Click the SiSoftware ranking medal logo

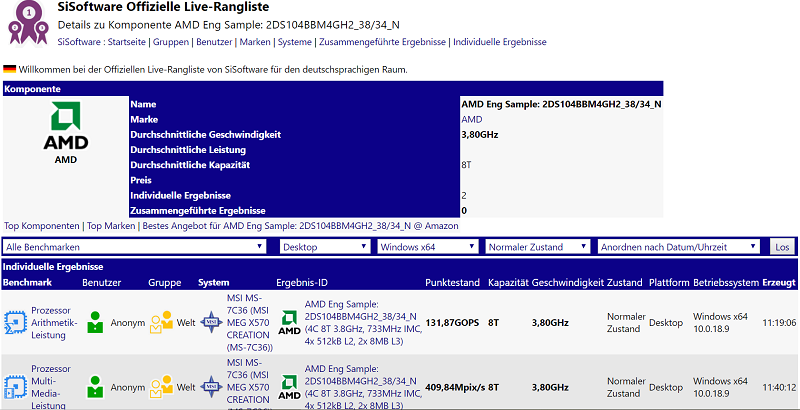pyautogui.click(x=28, y=24)
